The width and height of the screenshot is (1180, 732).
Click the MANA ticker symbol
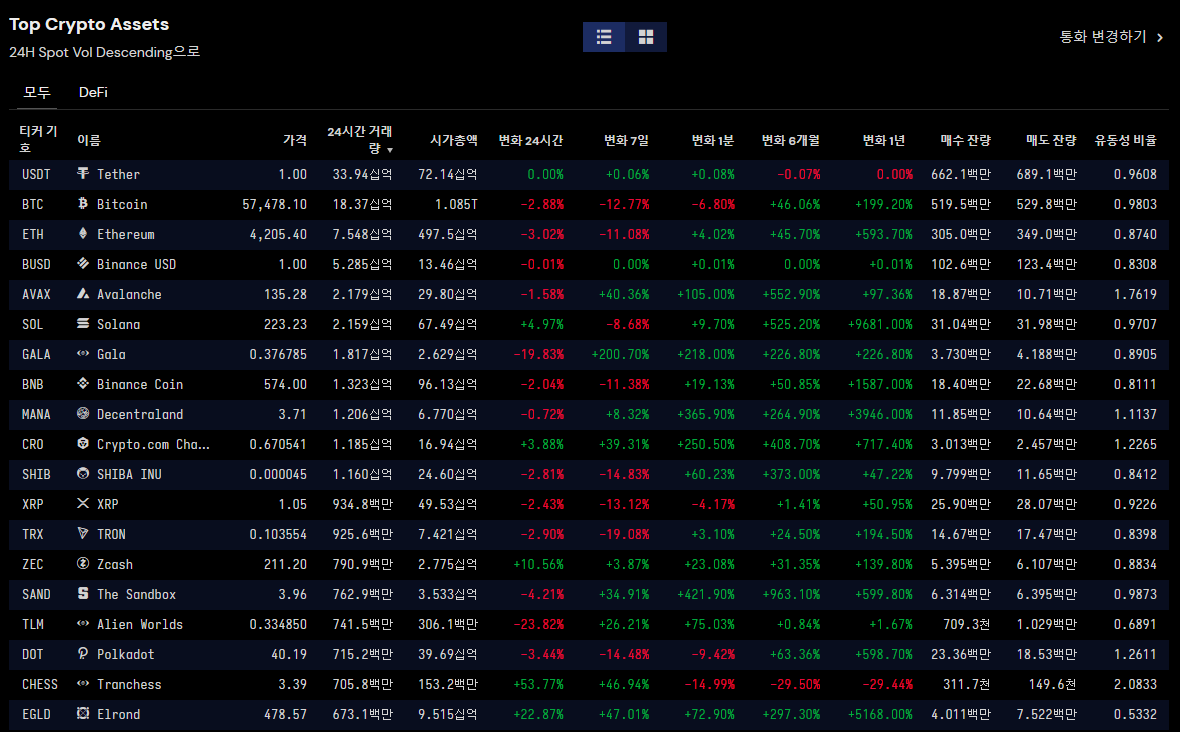coord(36,415)
